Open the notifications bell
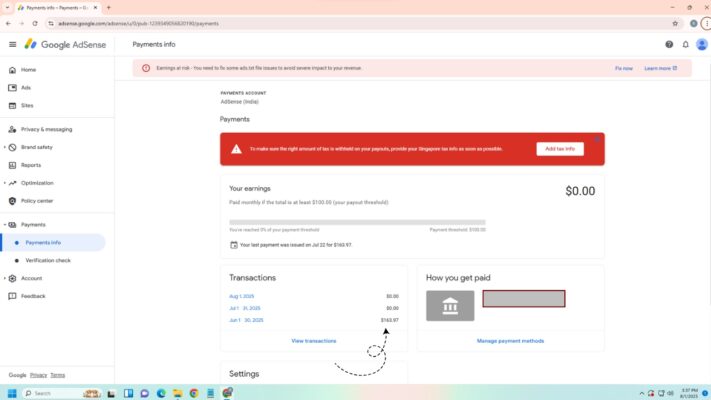 pos(686,44)
